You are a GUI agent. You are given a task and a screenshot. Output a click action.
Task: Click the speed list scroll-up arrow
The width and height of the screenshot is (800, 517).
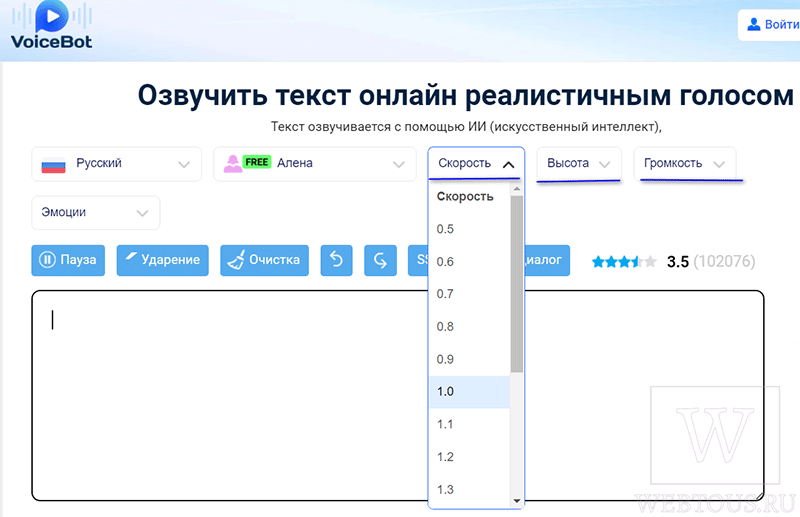pyautogui.click(x=516, y=189)
